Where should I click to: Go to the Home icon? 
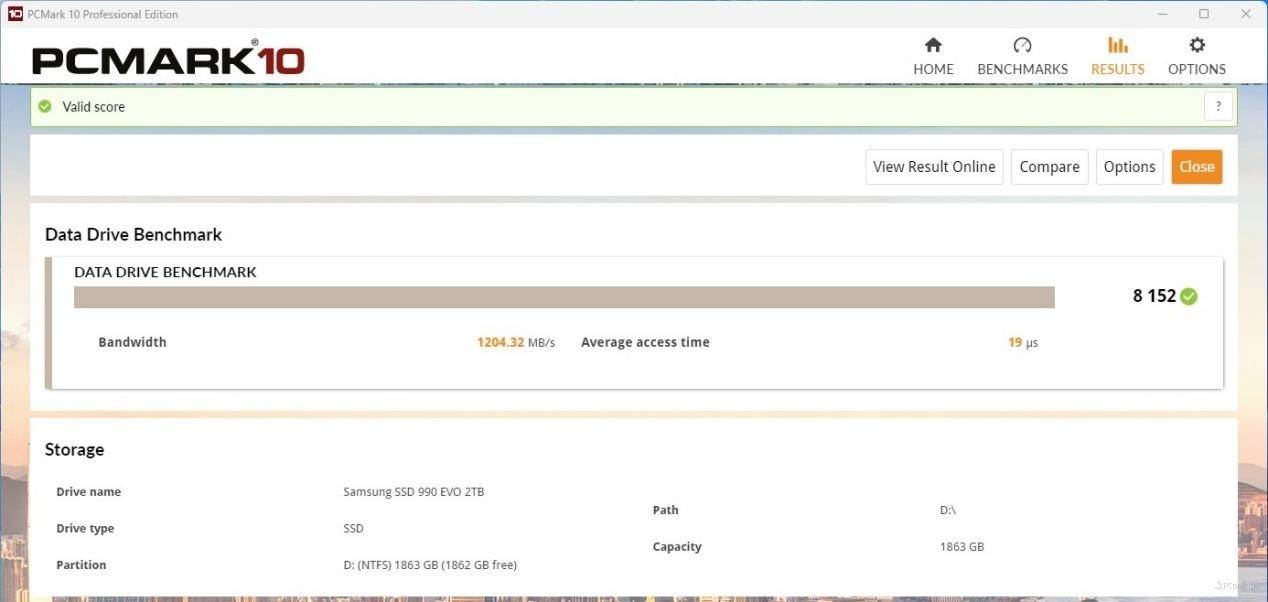933,45
